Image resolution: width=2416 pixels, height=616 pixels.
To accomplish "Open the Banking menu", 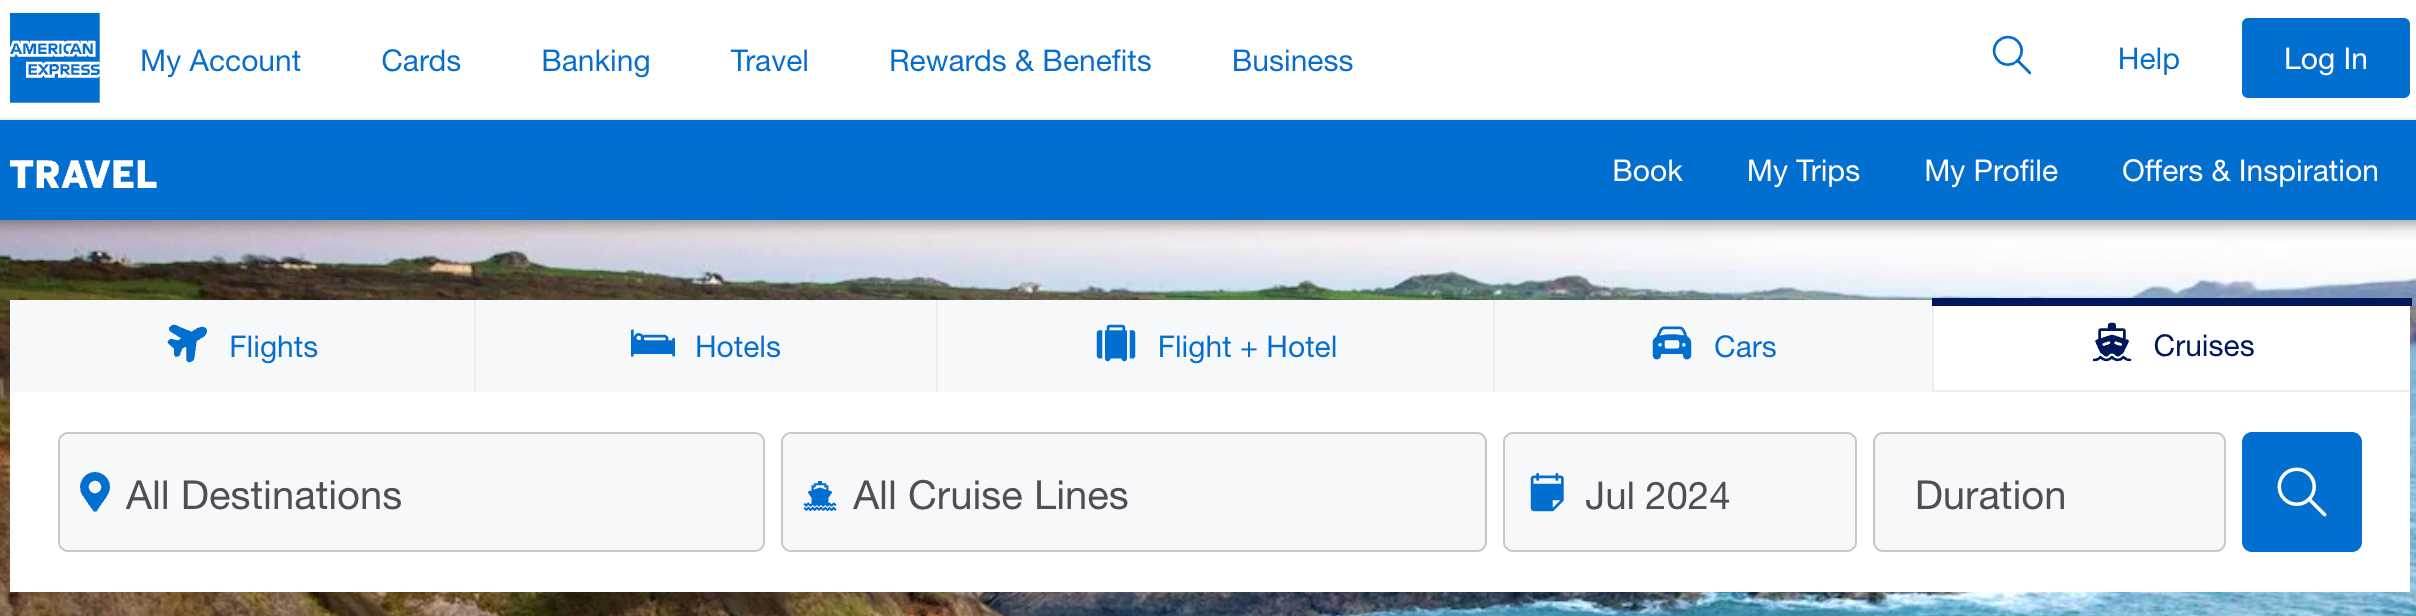I will pos(594,60).
